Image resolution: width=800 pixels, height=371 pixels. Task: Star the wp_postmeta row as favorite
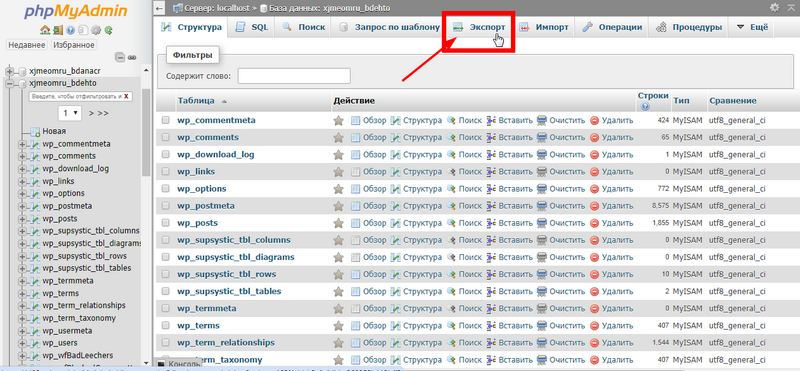pyautogui.click(x=338, y=206)
